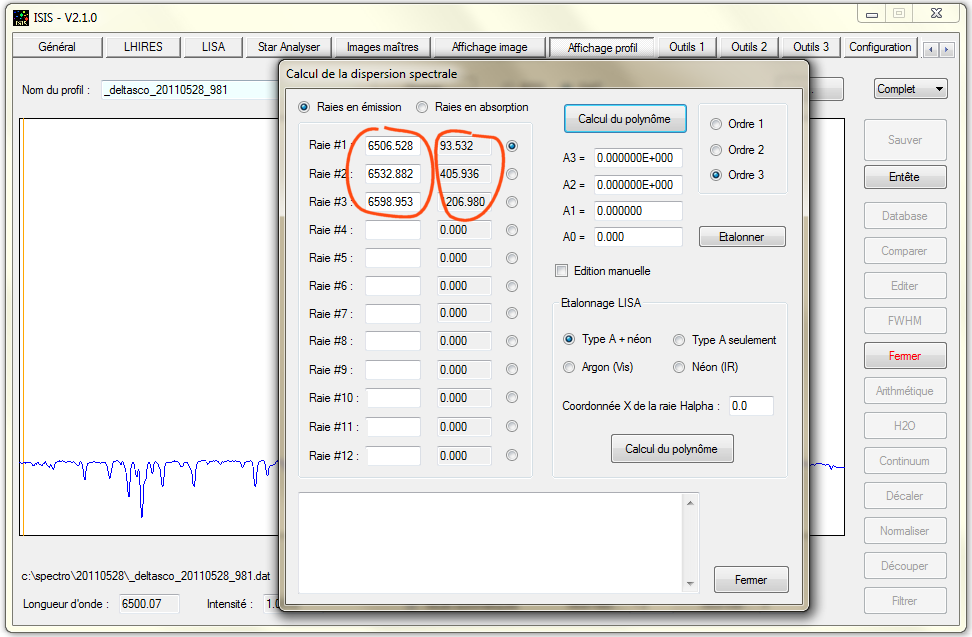Click the top Calcul du polynôme button
The width and height of the screenshot is (972, 637).
click(x=625, y=119)
